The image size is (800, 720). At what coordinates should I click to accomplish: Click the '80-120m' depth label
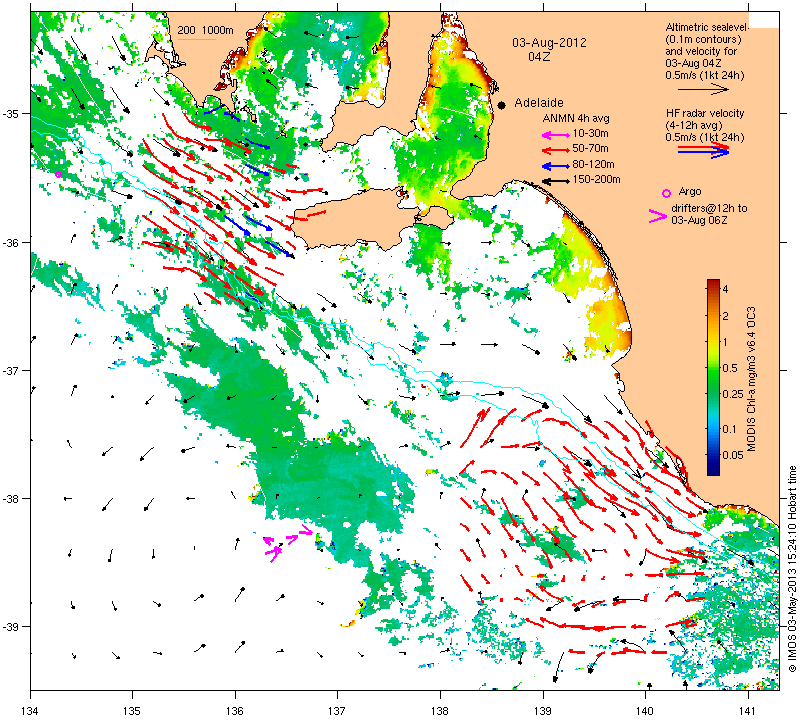[593, 164]
